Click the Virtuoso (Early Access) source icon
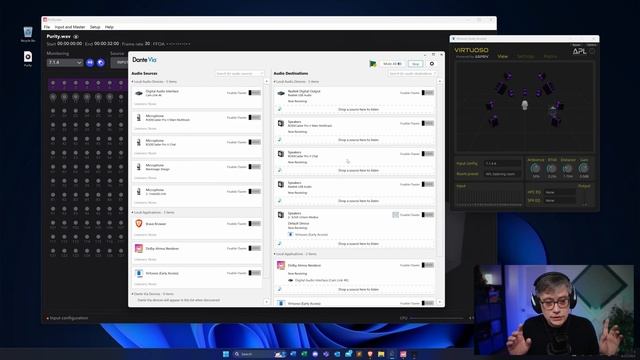This screenshot has width=640, height=360. [139, 273]
